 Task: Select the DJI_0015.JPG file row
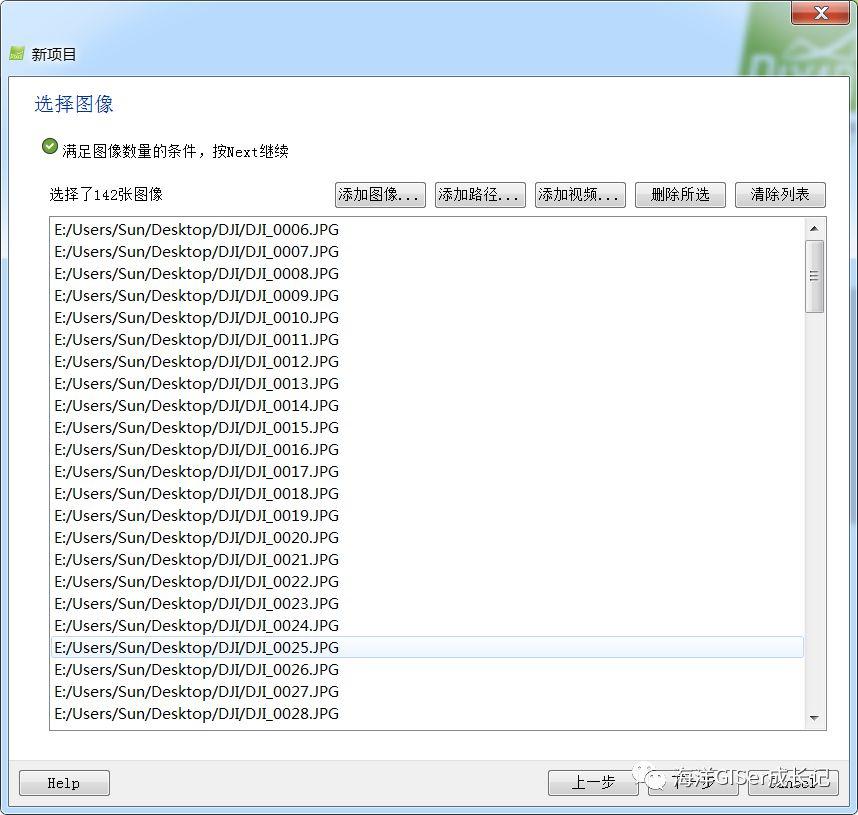tap(197, 427)
